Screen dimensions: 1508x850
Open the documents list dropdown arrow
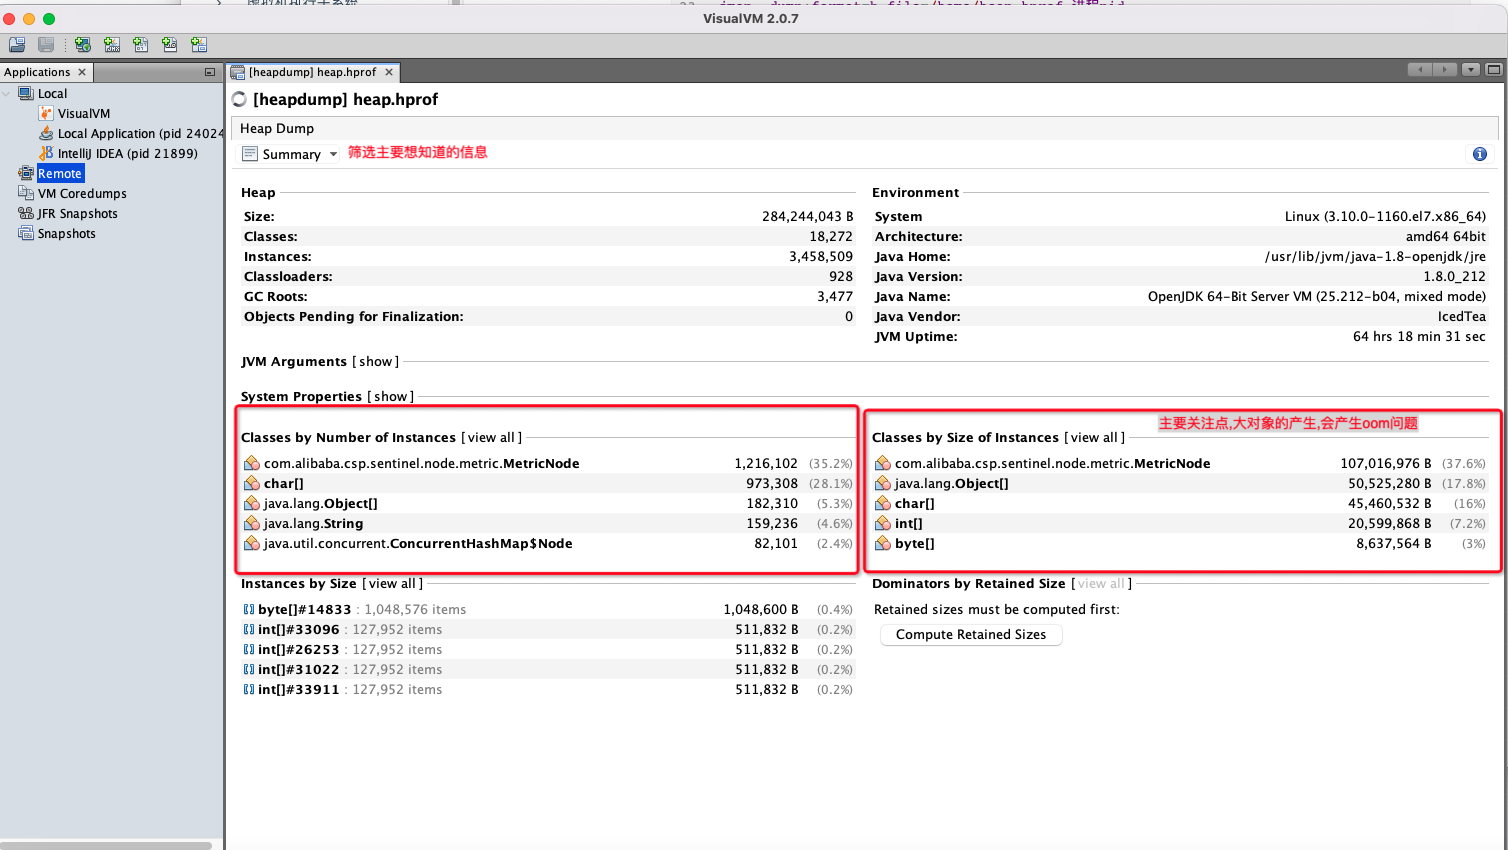coord(1470,70)
